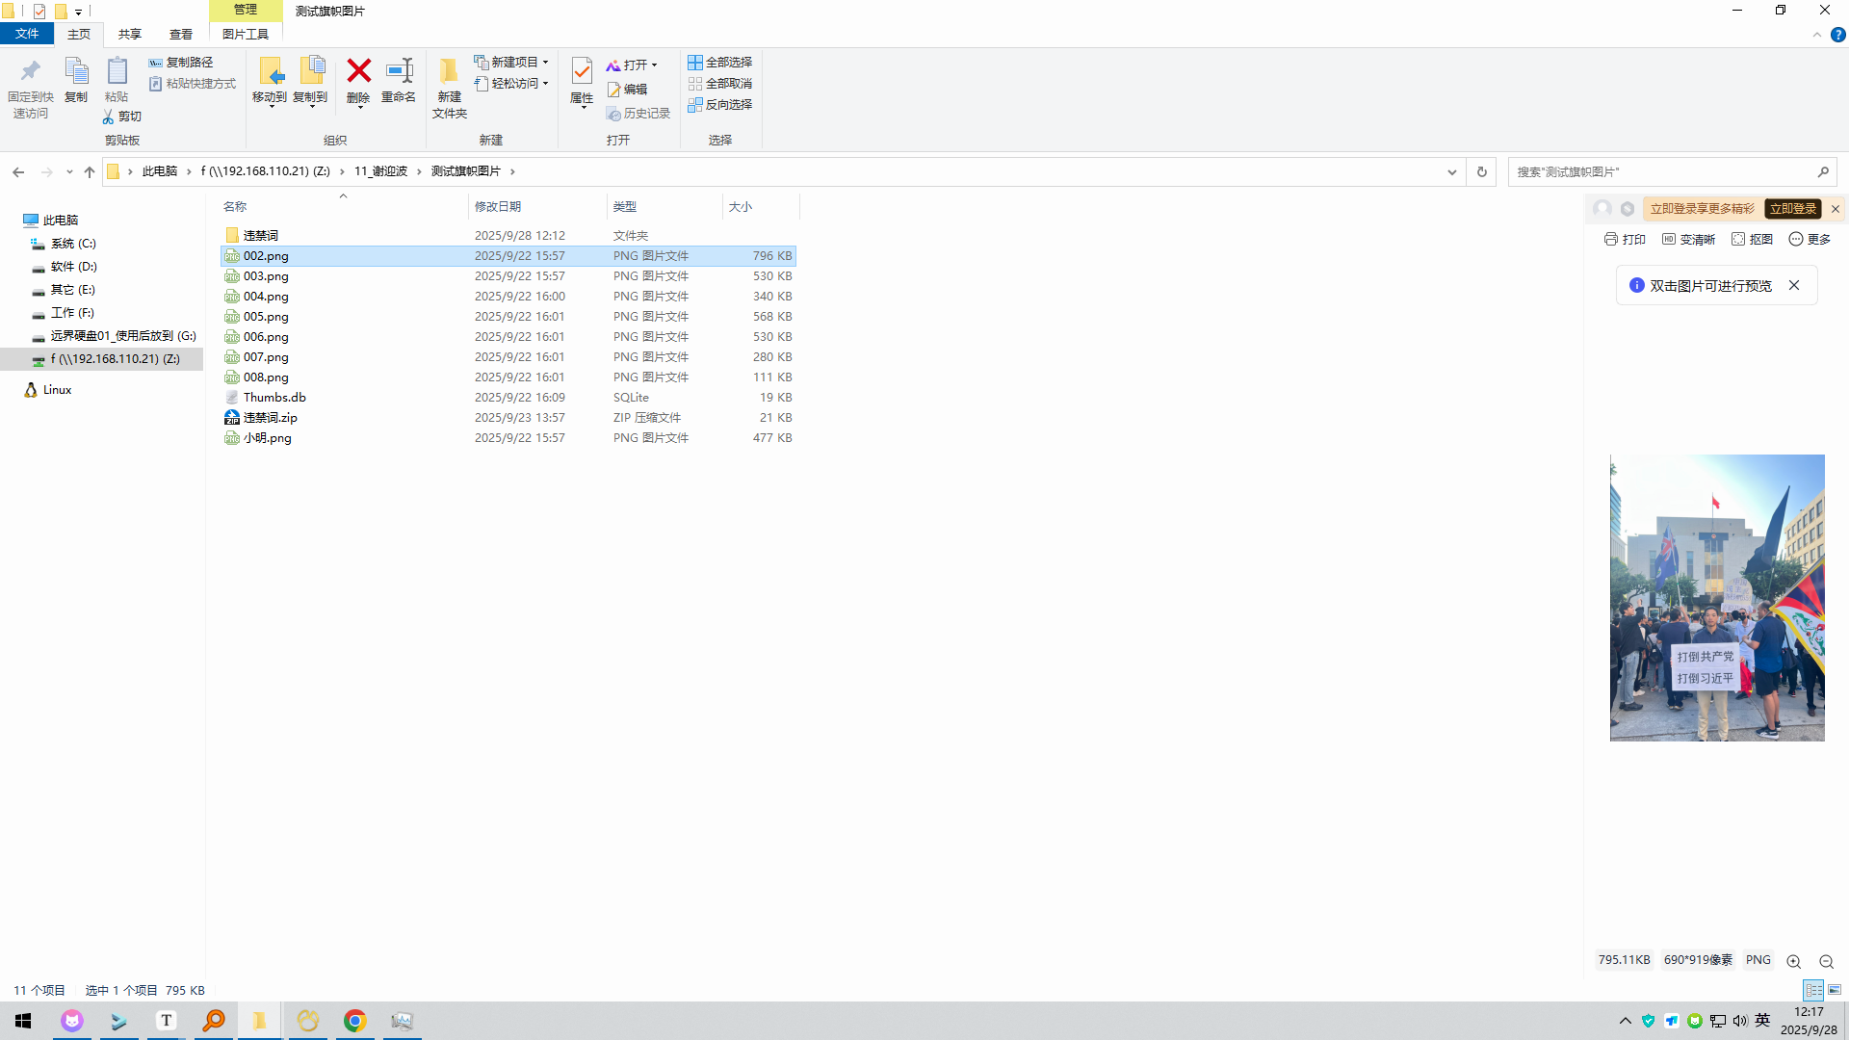Click the Enhance Clarity (变清晰) button

click(x=1688, y=239)
